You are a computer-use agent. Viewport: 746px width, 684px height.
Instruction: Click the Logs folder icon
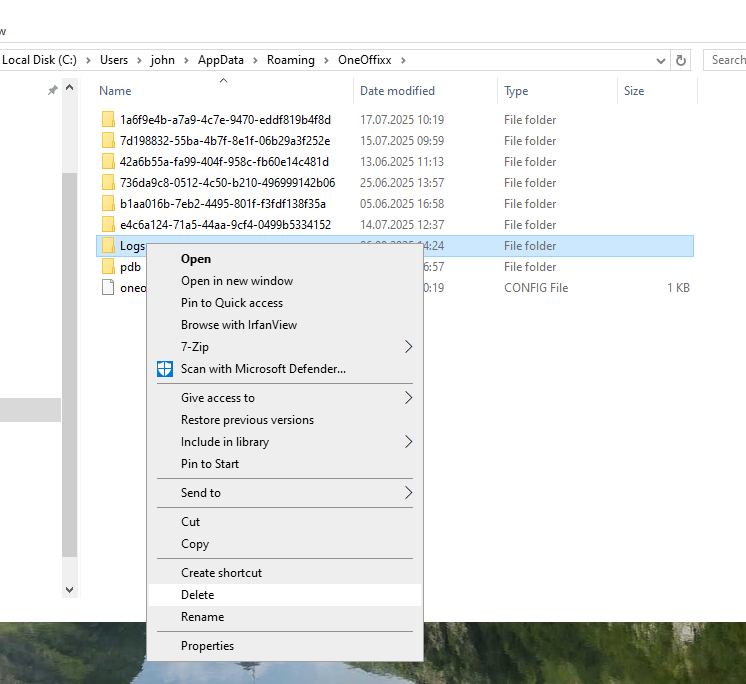pos(108,245)
